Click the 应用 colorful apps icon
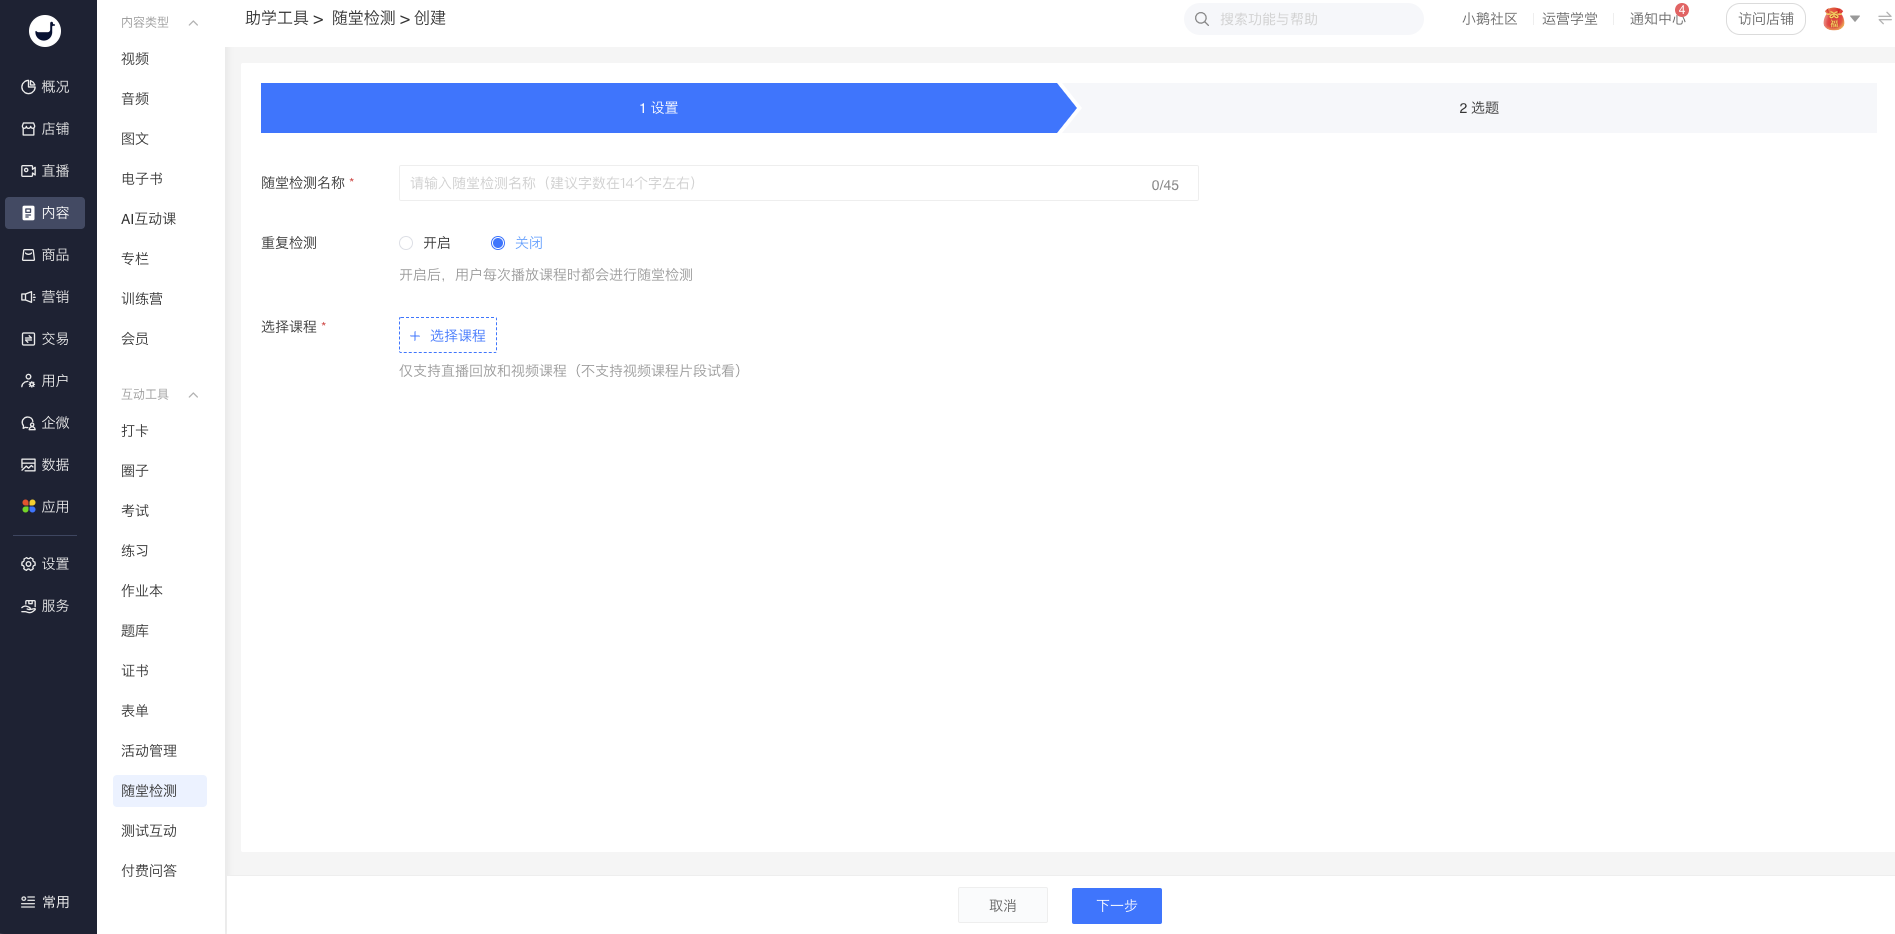 [28, 507]
